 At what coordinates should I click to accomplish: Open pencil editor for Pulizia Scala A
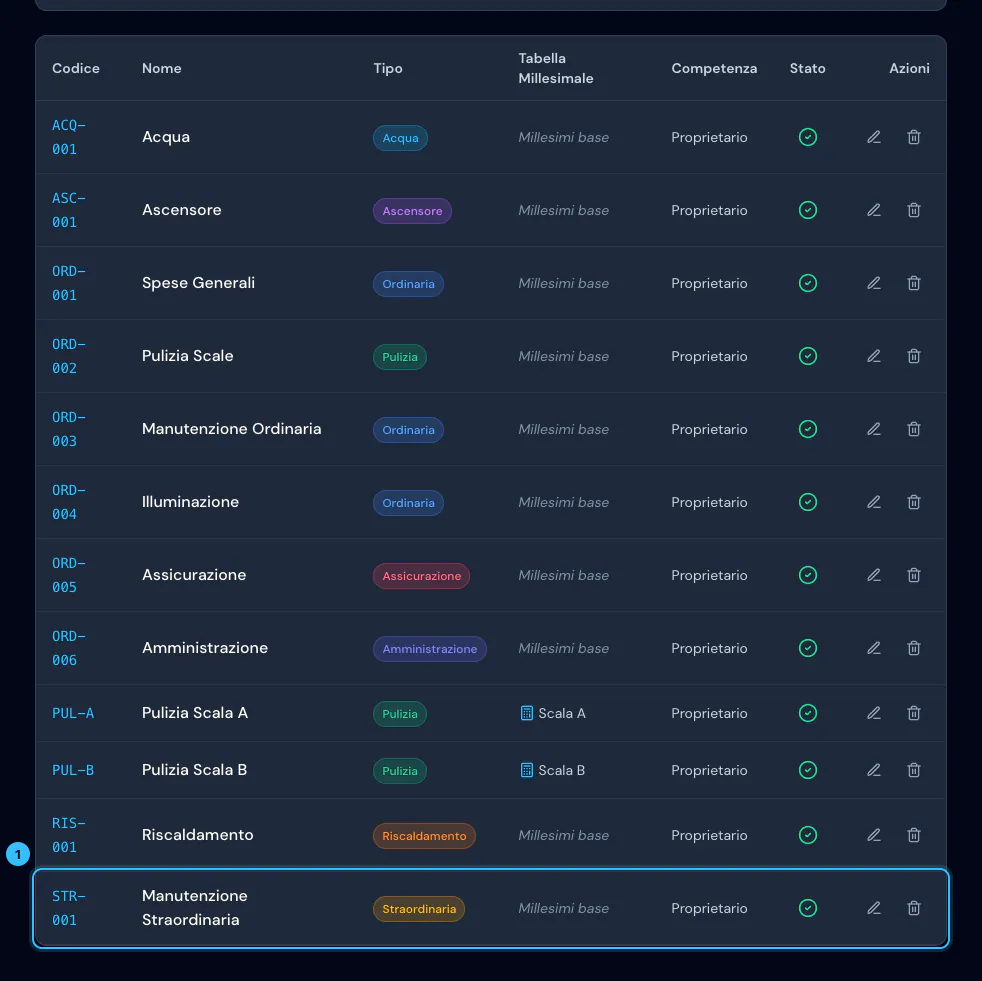[874, 713]
